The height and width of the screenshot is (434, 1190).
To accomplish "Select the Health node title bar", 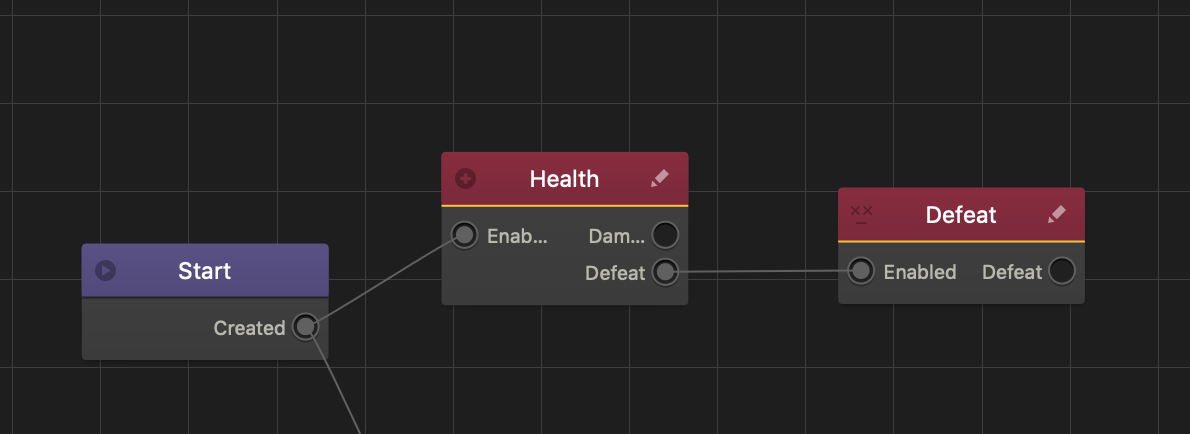I will (x=564, y=179).
